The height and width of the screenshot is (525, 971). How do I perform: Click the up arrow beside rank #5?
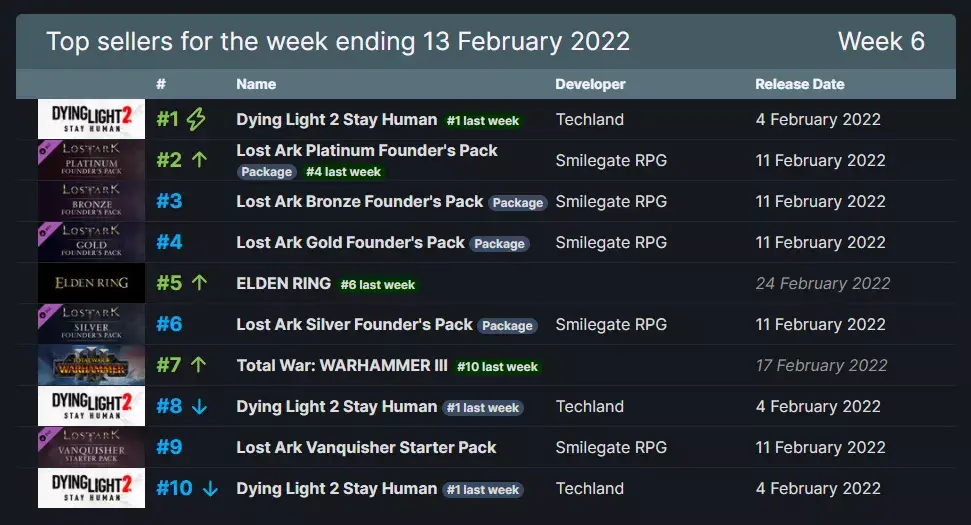tap(199, 283)
